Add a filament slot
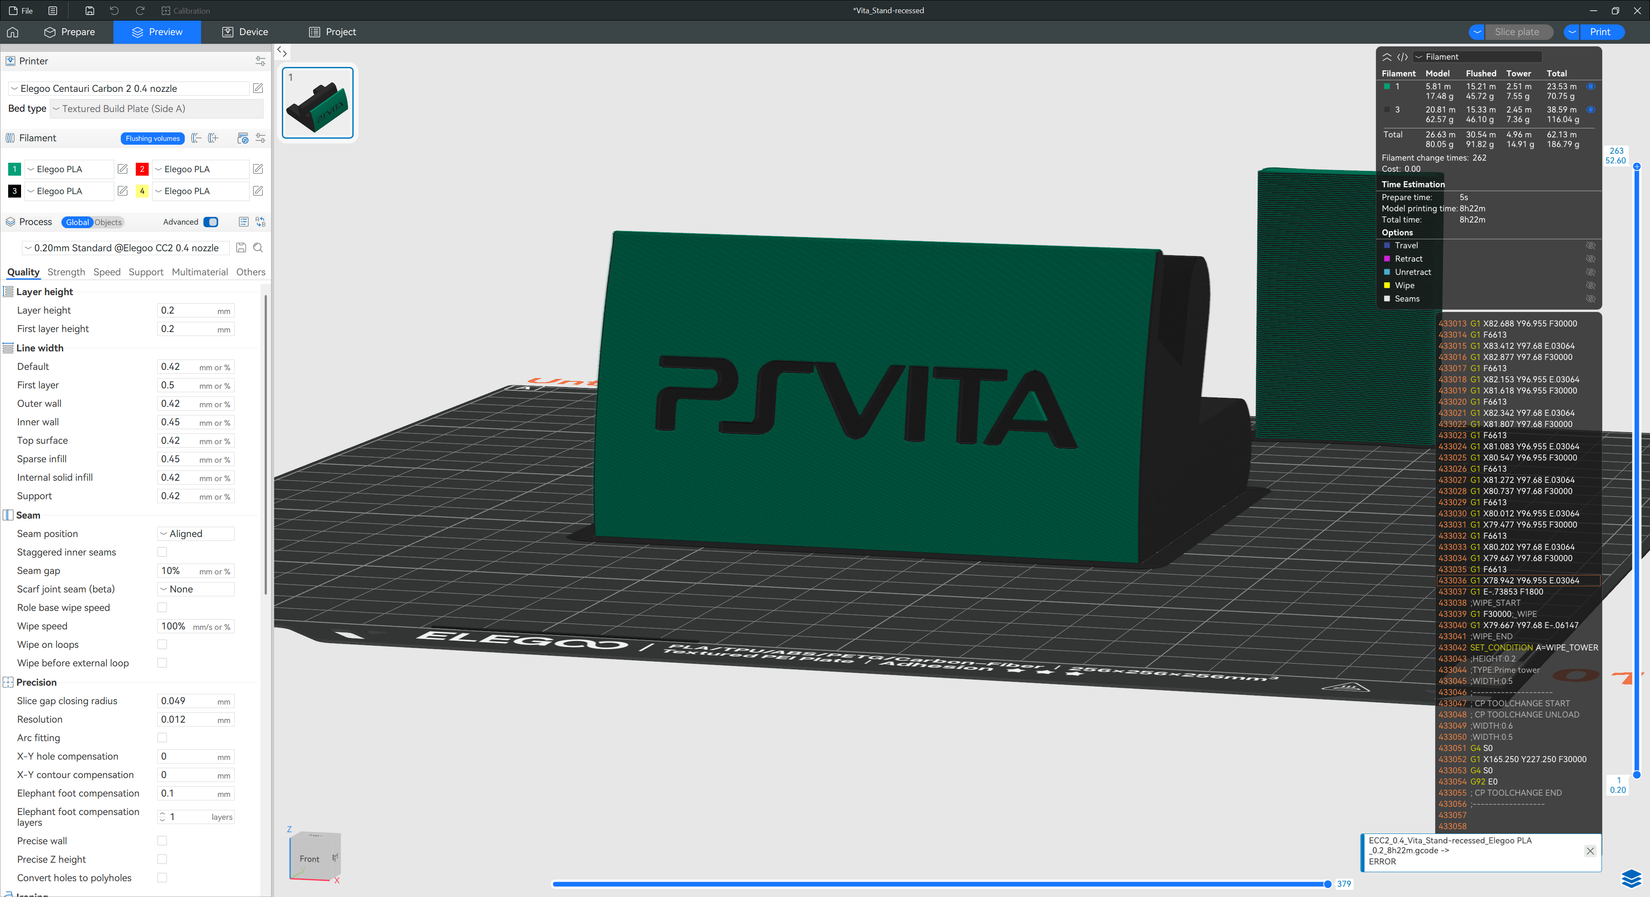 coord(213,138)
